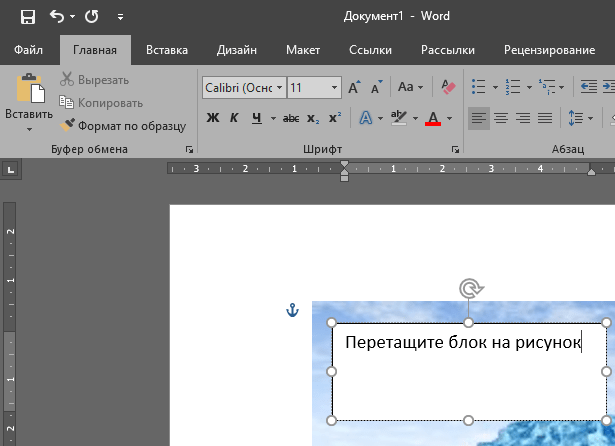Toggle strikethrough abc formatting
This screenshot has height=446, width=615.
click(x=291, y=118)
